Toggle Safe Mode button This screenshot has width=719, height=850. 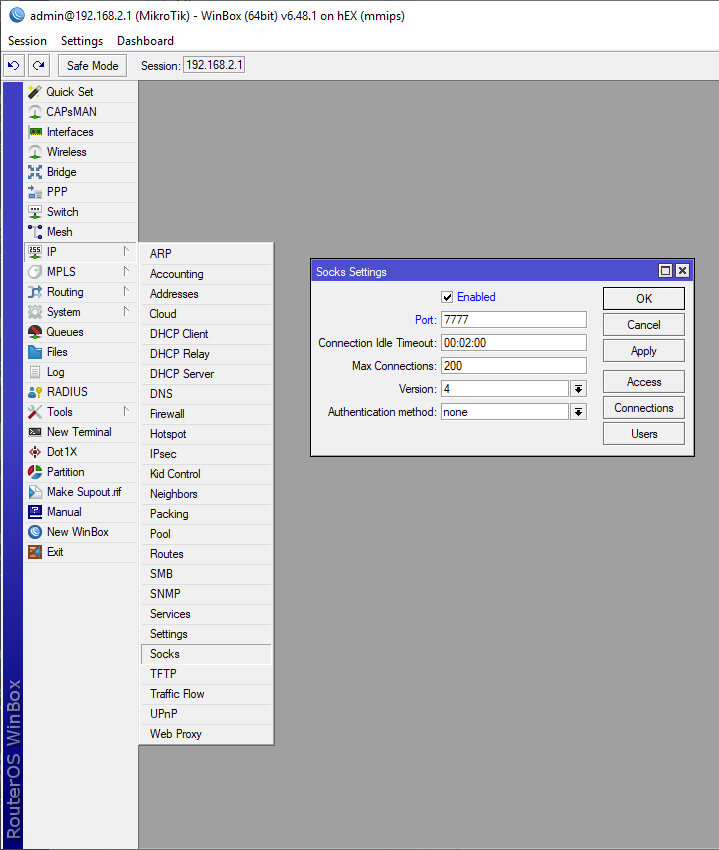coord(92,66)
